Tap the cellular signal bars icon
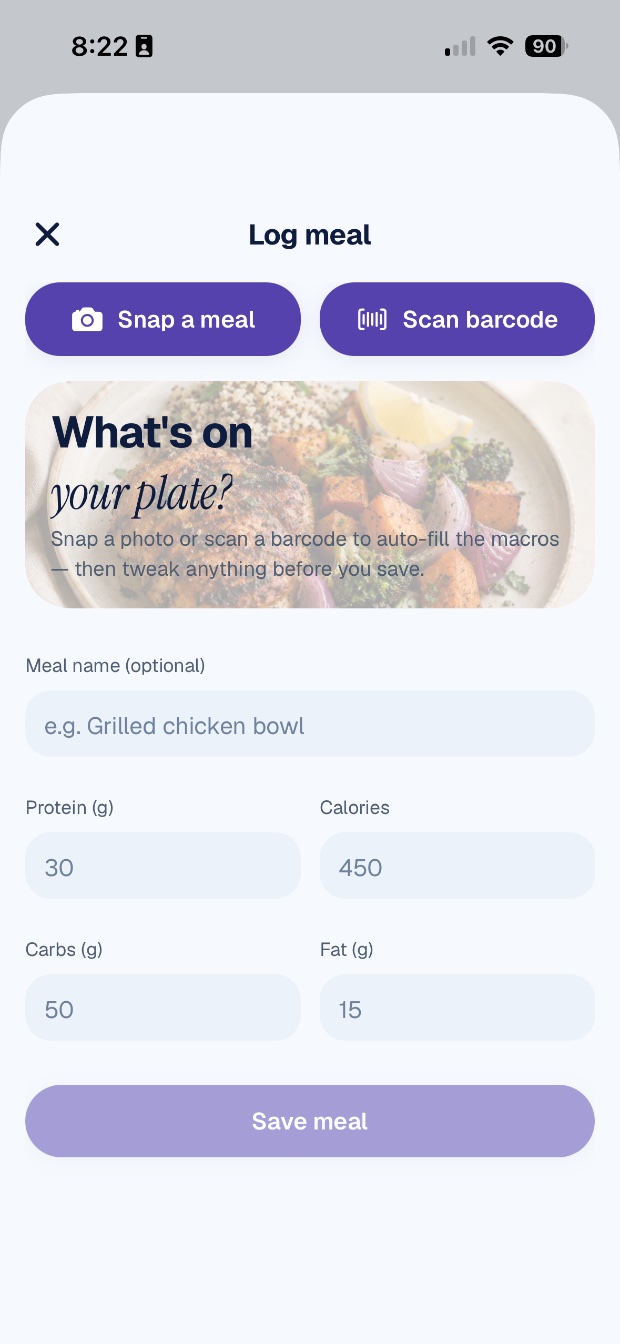This screenshot has width=620, height=1344. coord(460,46)
